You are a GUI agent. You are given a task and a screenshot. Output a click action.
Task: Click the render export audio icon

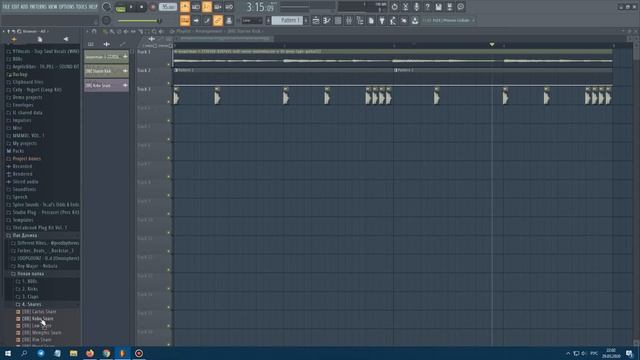(449, 7)
